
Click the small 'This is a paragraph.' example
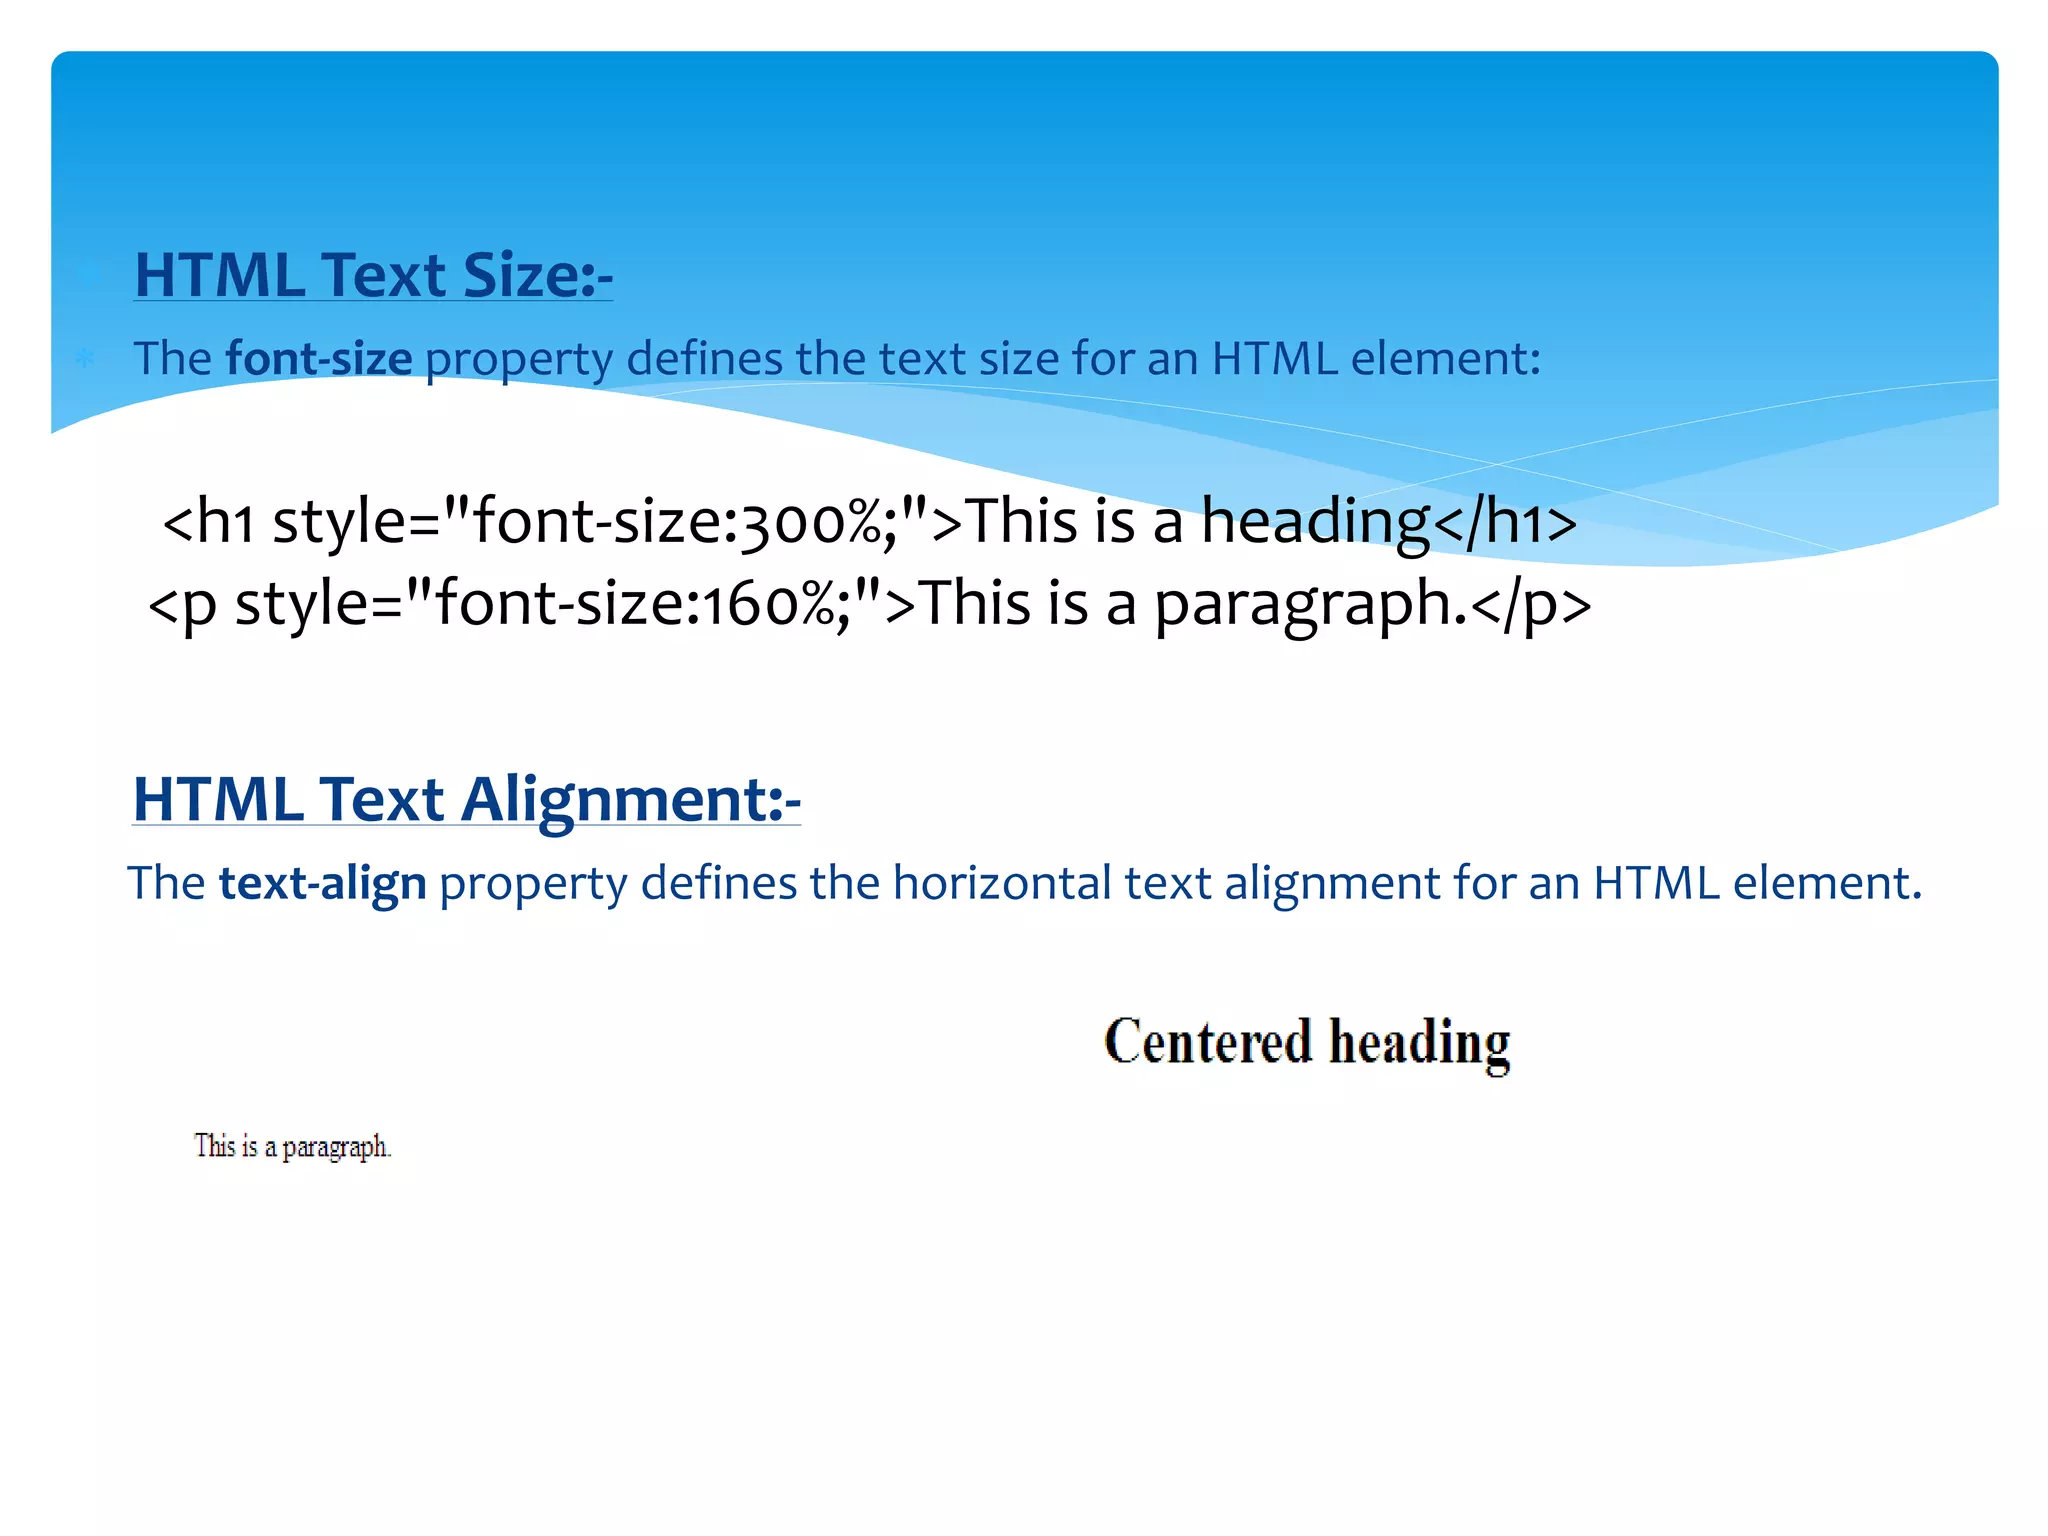pos(293,1147)
